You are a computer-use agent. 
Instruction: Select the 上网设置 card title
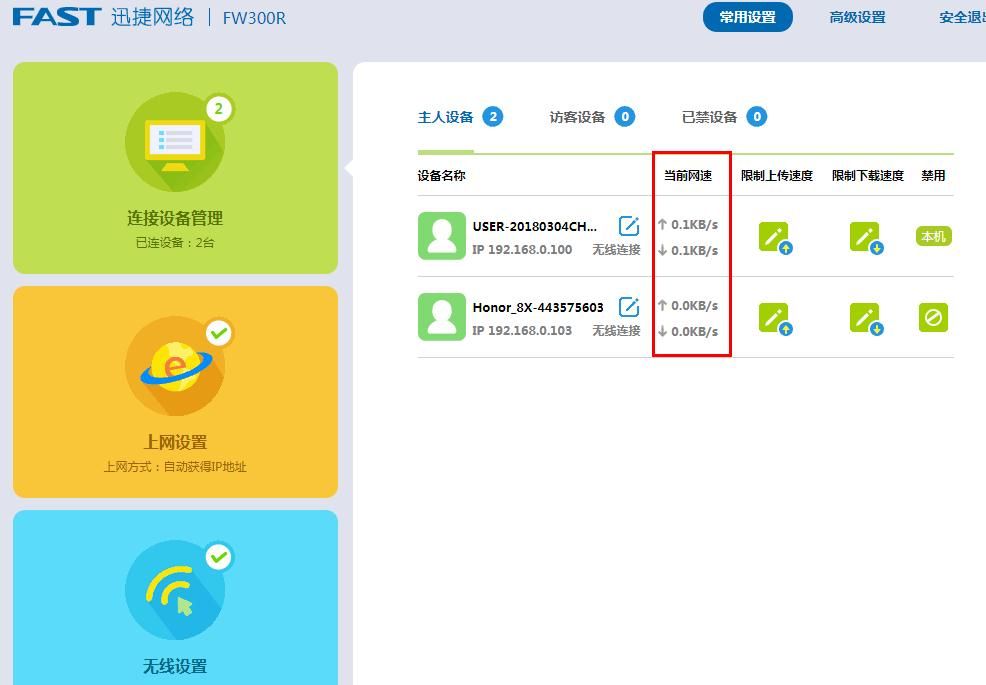[x=175, y=442]
